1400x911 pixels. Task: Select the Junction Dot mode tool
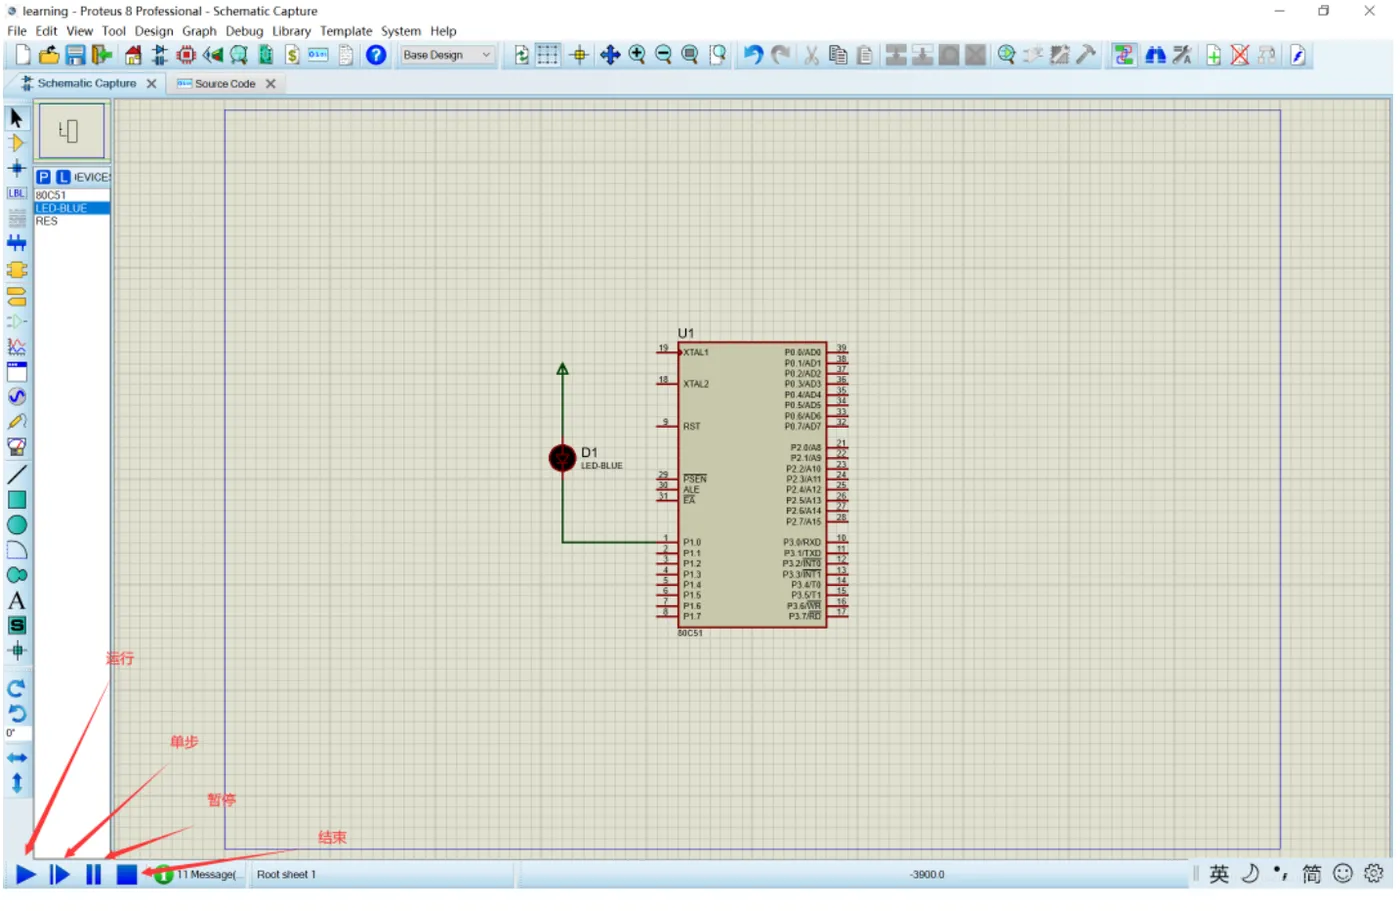coord(16,168)
